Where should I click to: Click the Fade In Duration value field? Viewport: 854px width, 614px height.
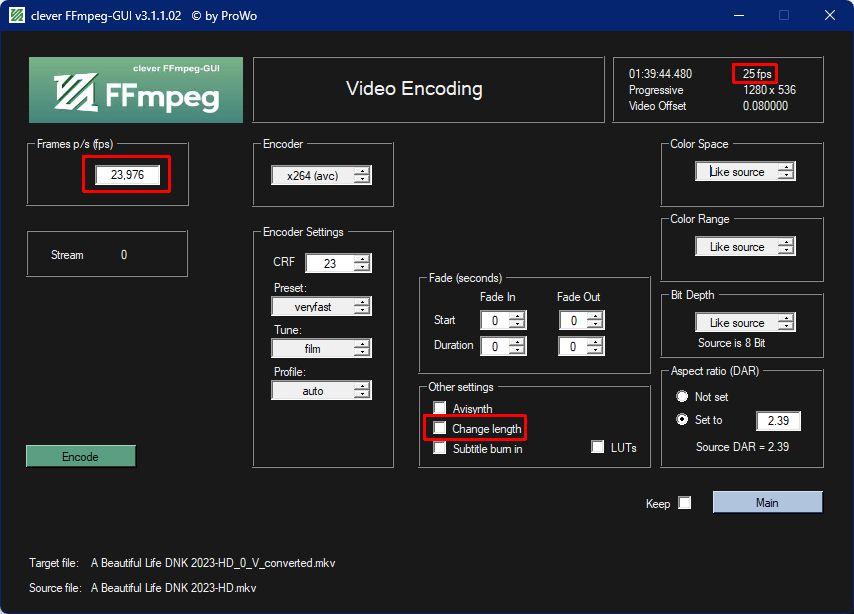(495, 346)
